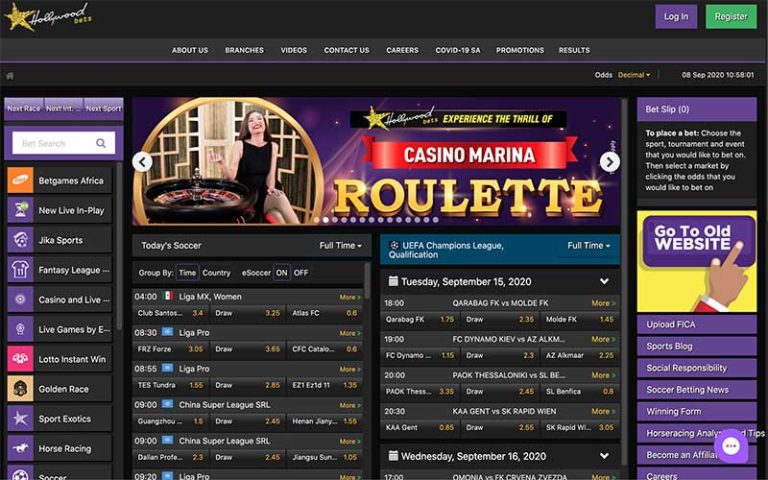Bet on AZ Alkmaar odds 2.25
This screenshot has height=480, width=768.
click(x=579, y=356)
